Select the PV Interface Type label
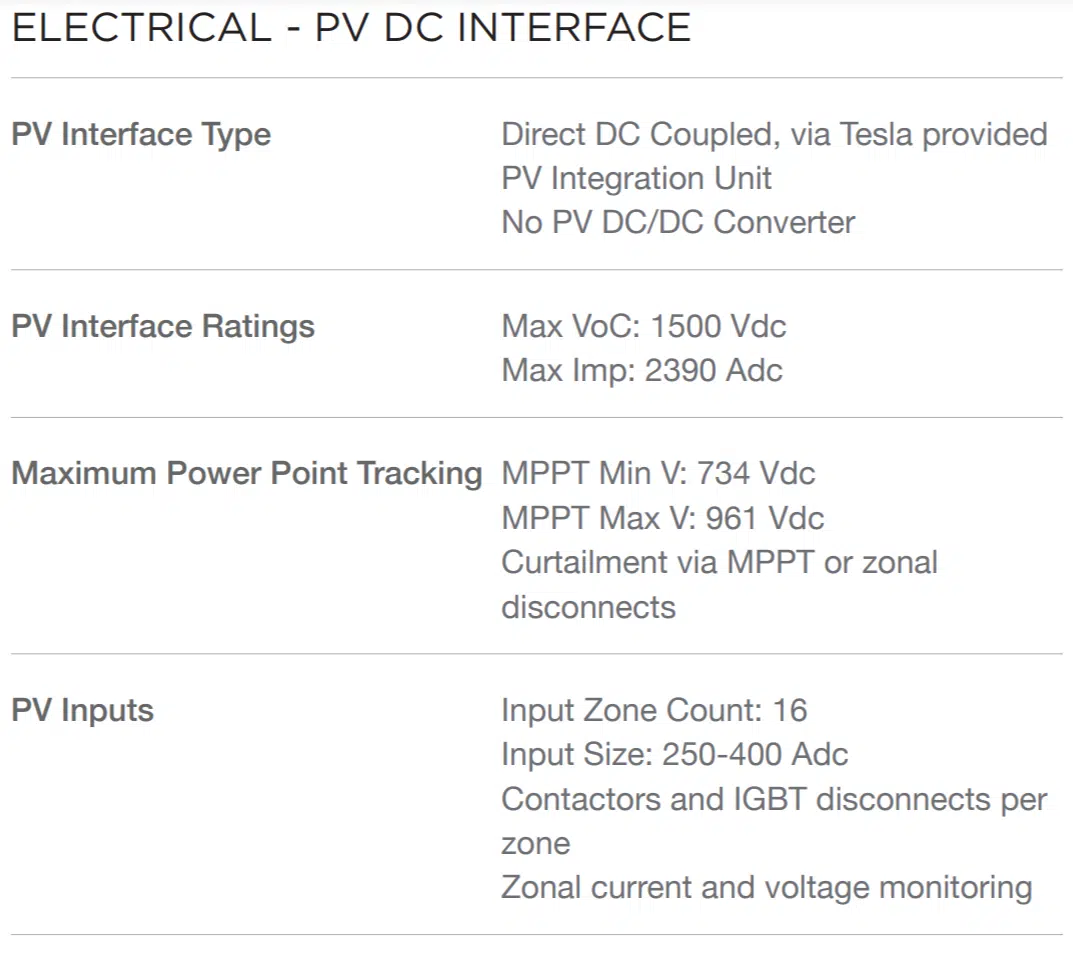 click(141, 134)
